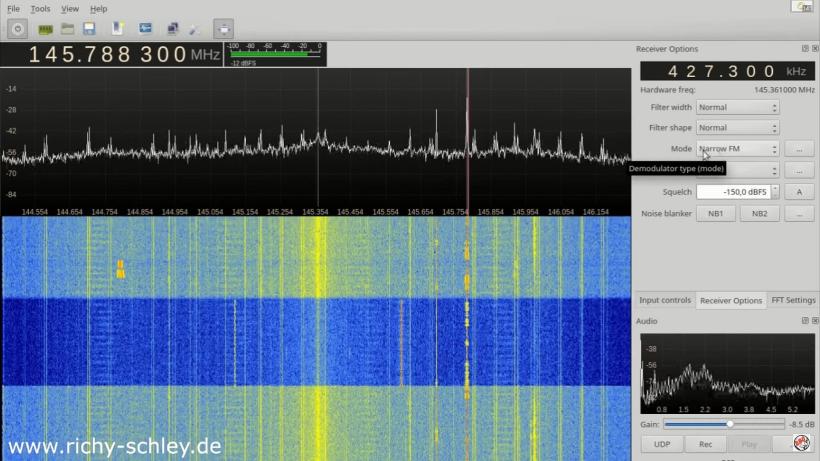Click the 145.354 label on the frequency axis

coord(315,212)
